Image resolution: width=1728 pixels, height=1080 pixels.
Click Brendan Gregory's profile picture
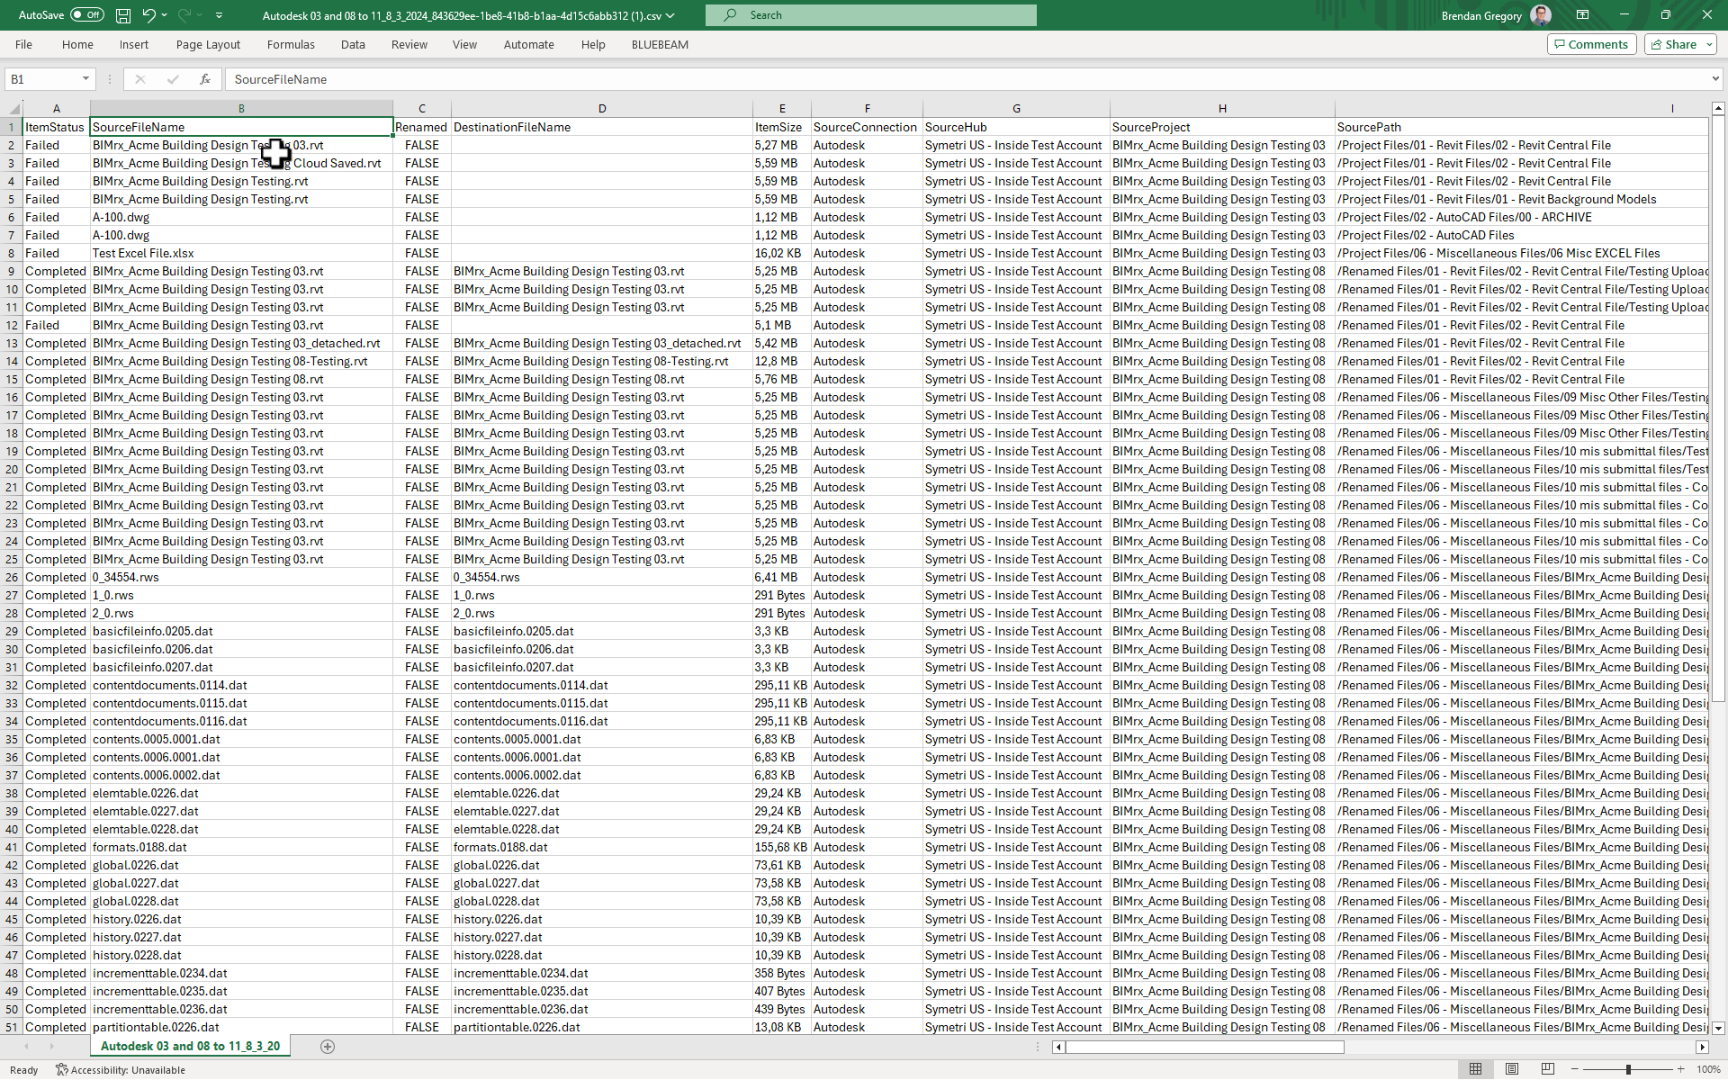(1541, 15)
